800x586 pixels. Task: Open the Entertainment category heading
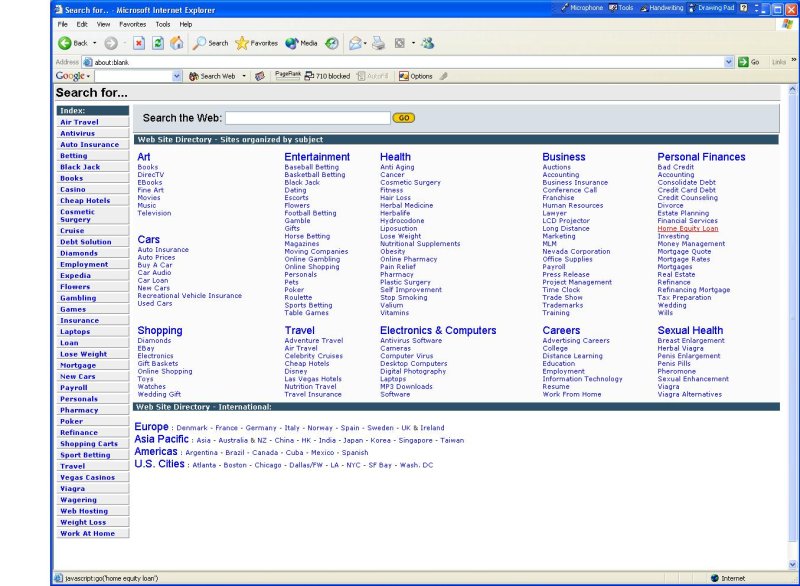[x=317, y=157]
